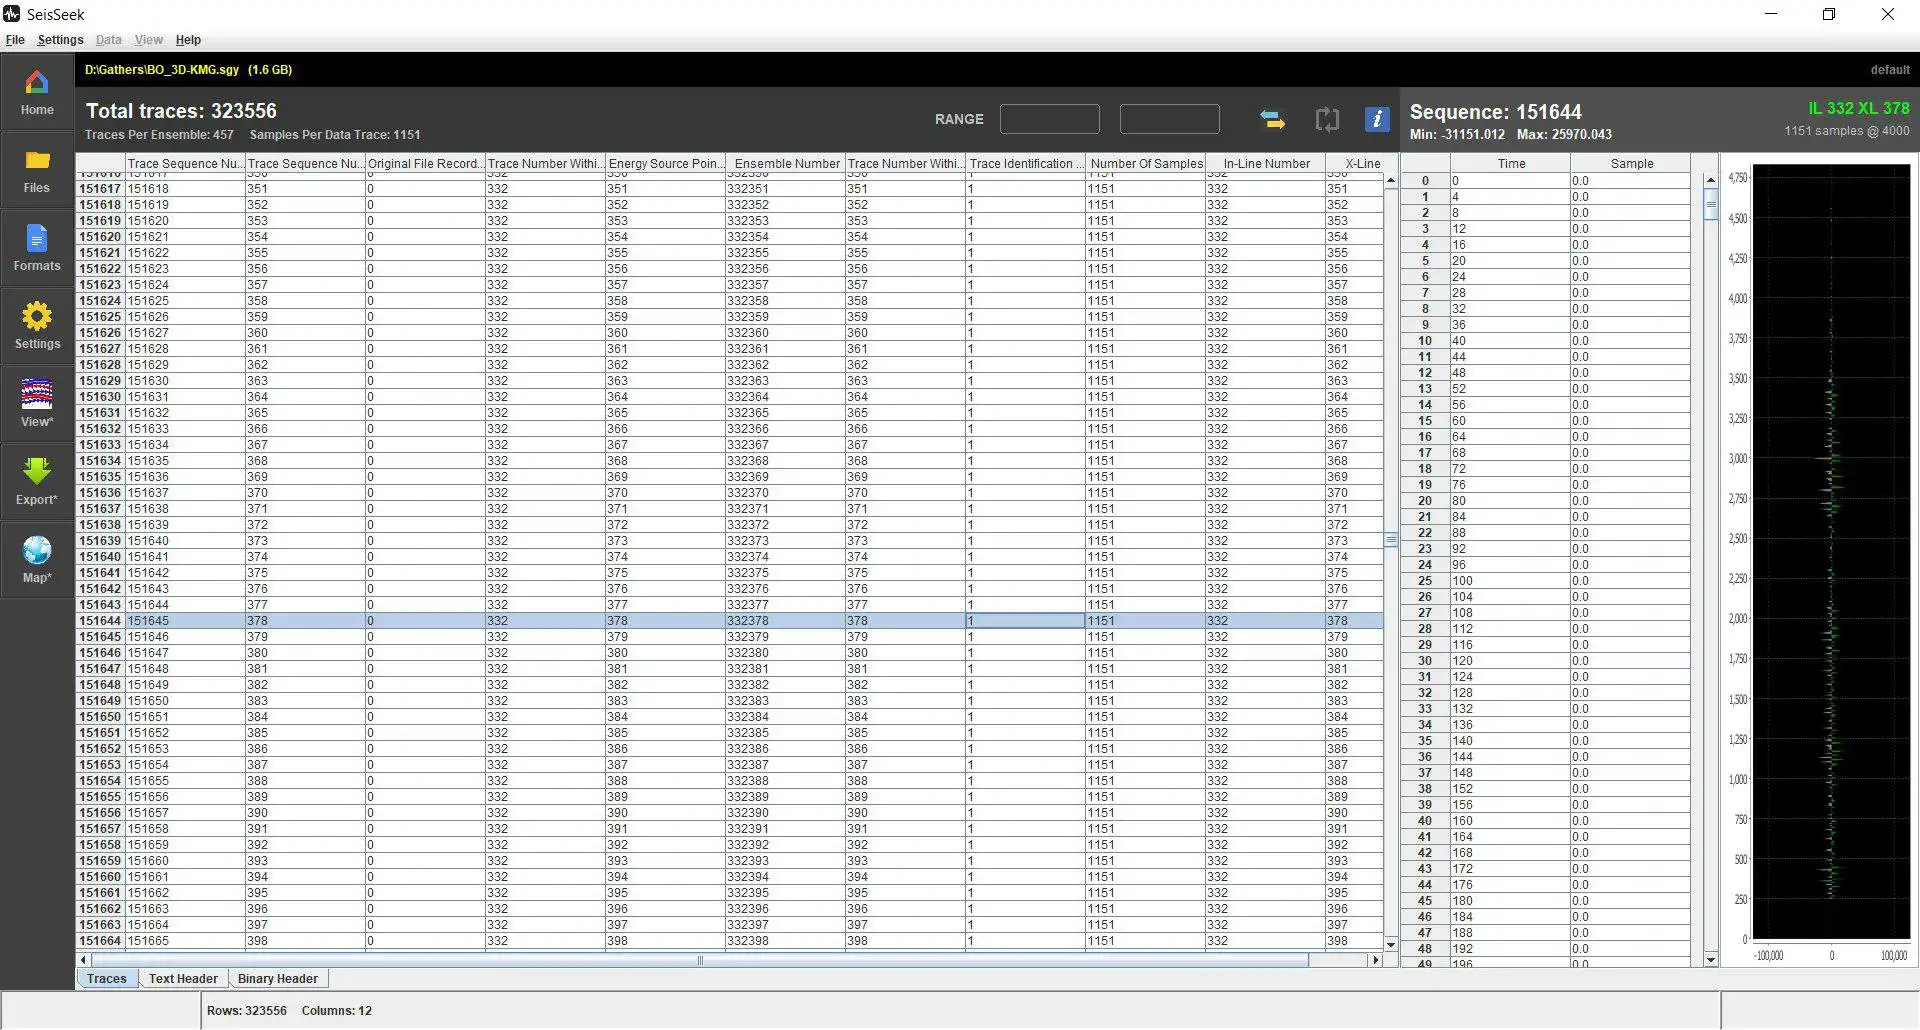Open the Home sidebar icon
Screen dimensions: 1920x1030
pyautogui.click(x=37, y=92)
